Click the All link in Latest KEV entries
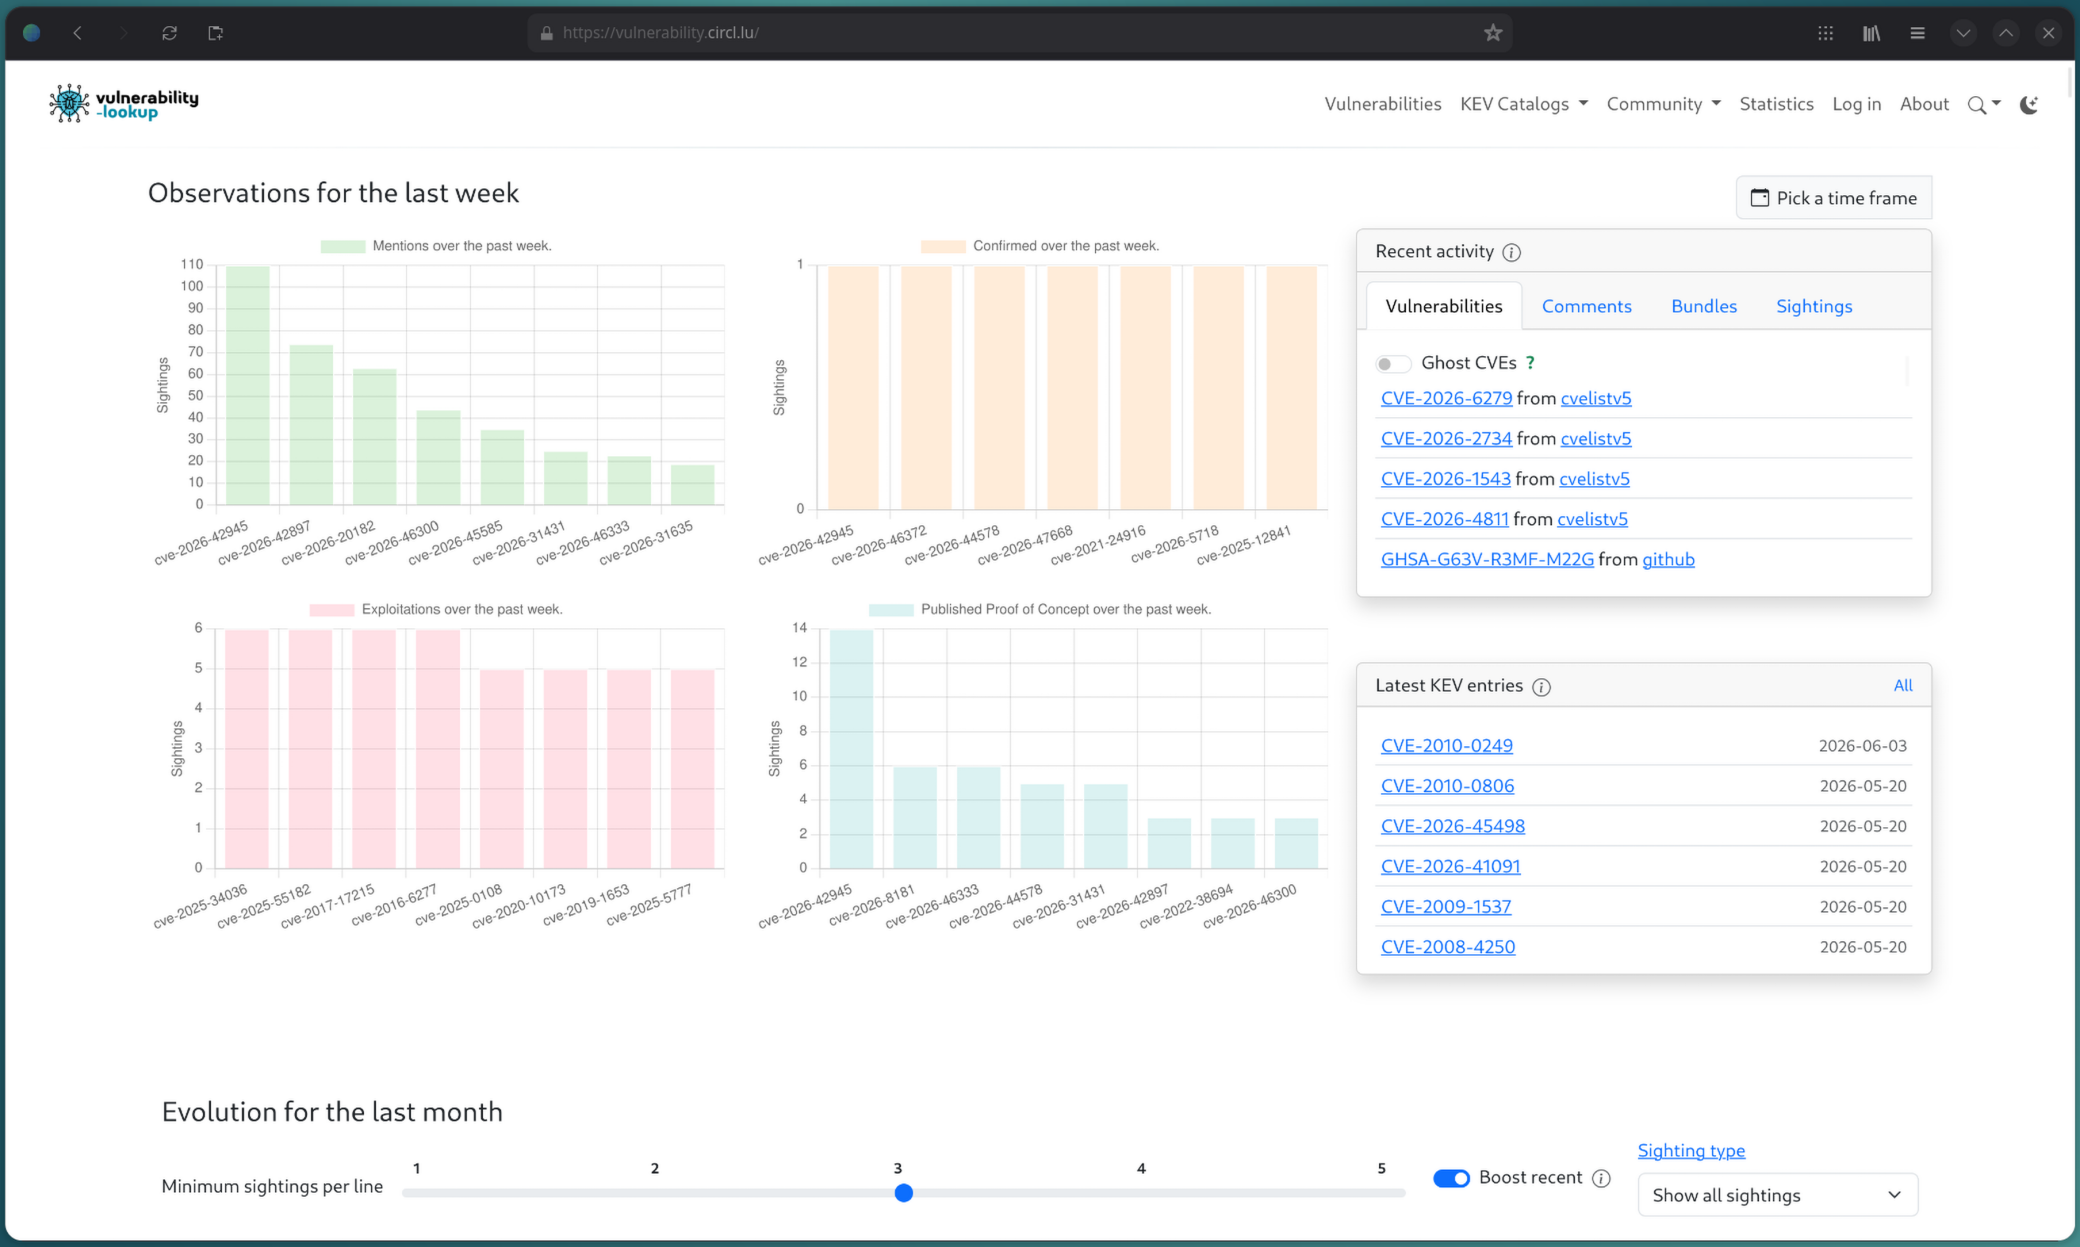Image resolution: width=2080 pixels, height=1247 pixels. (1902, 686)
